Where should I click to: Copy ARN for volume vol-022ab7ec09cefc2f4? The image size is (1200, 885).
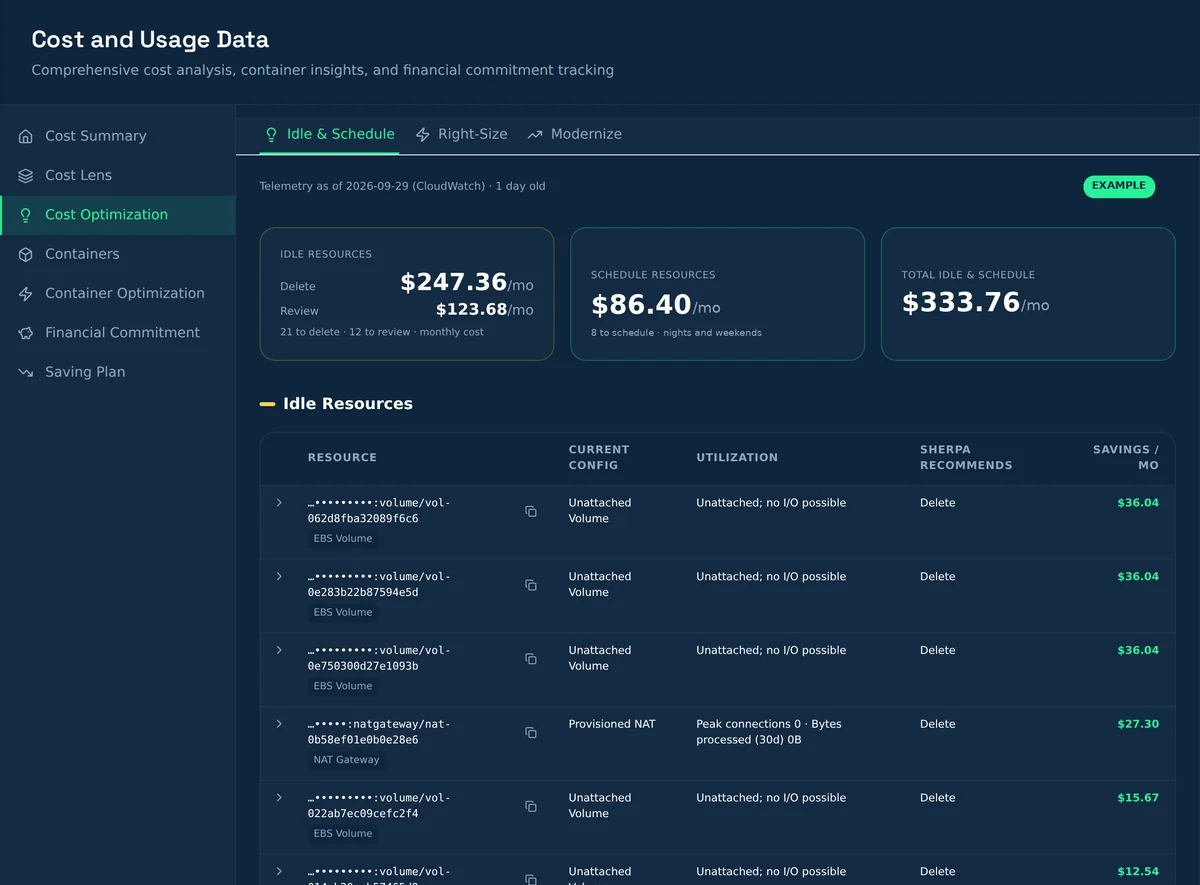[x=531, y=806]
